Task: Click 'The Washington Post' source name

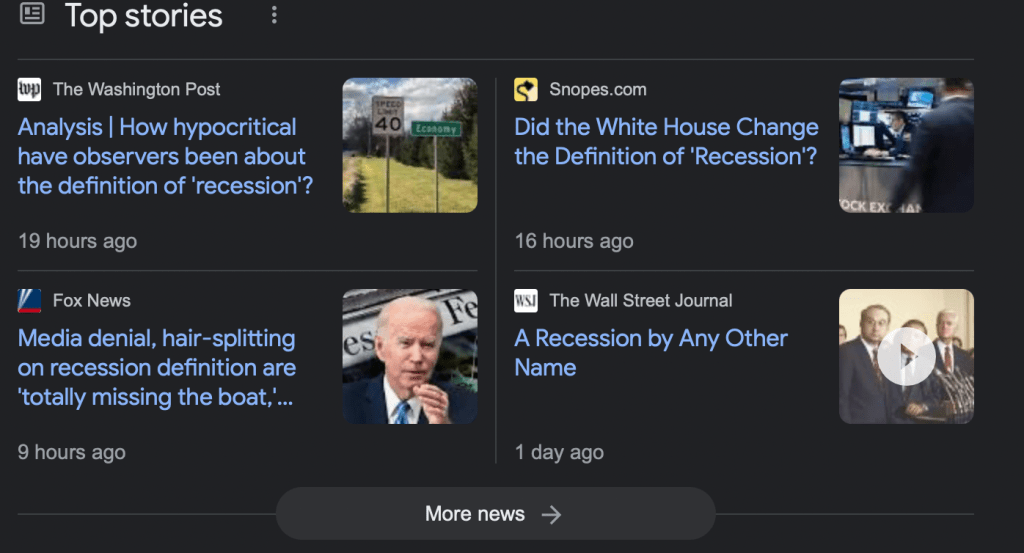Action: point(137,89)
